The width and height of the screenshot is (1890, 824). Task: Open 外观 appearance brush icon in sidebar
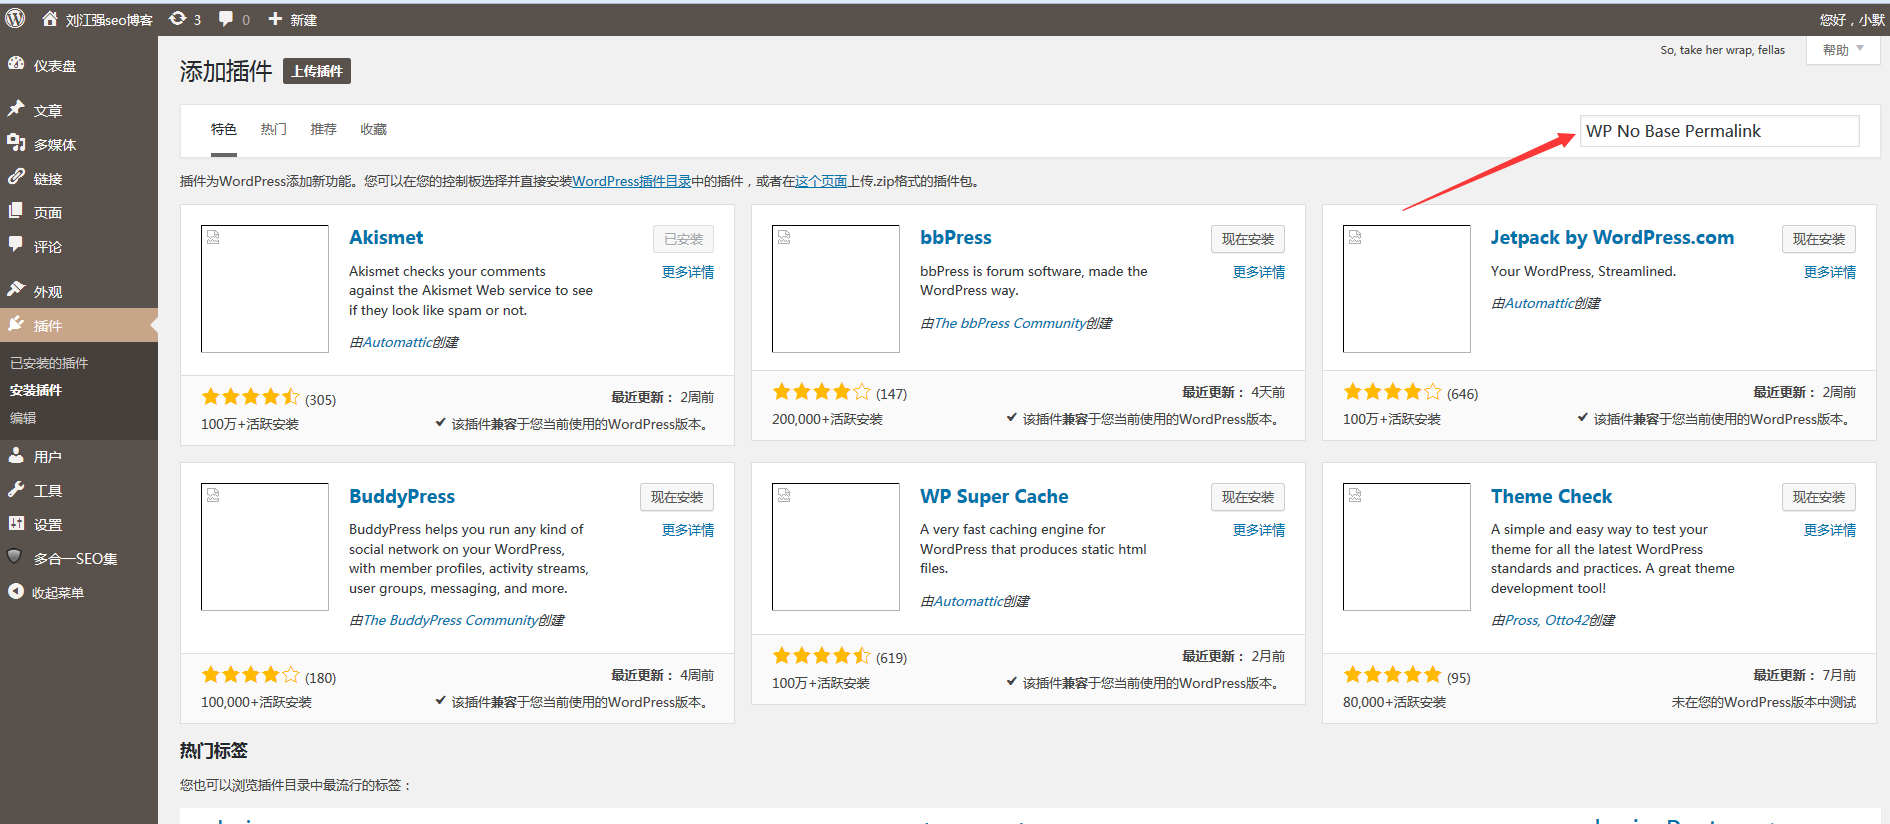(16, 290)
